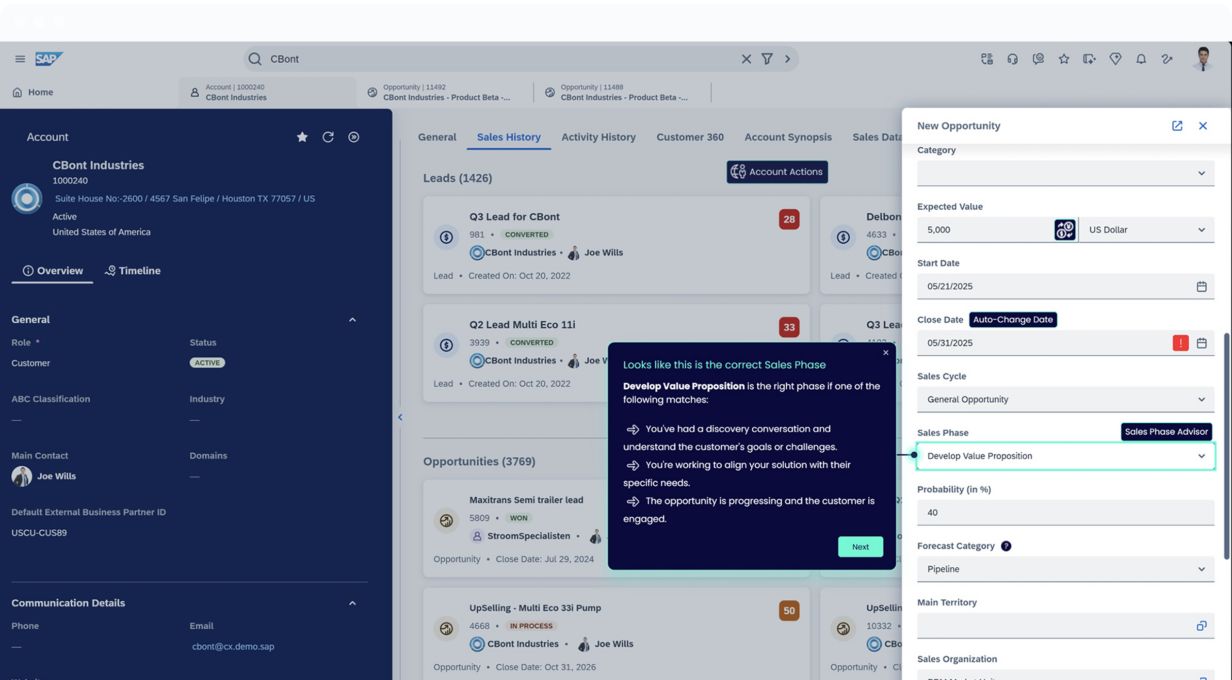Open Start Date calendar picker
The width and height of the screenshot is (1232, 680).
[x=1201, y=287]
